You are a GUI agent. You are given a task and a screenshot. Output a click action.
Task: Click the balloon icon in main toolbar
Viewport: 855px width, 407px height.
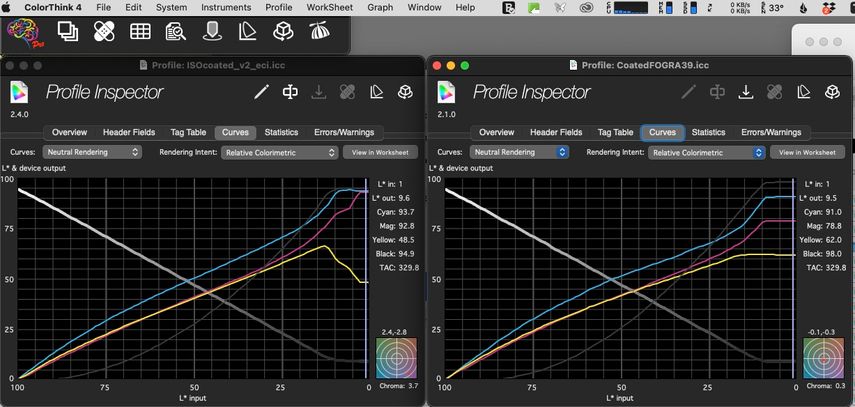pyautogui.click(x=319, y=32)
